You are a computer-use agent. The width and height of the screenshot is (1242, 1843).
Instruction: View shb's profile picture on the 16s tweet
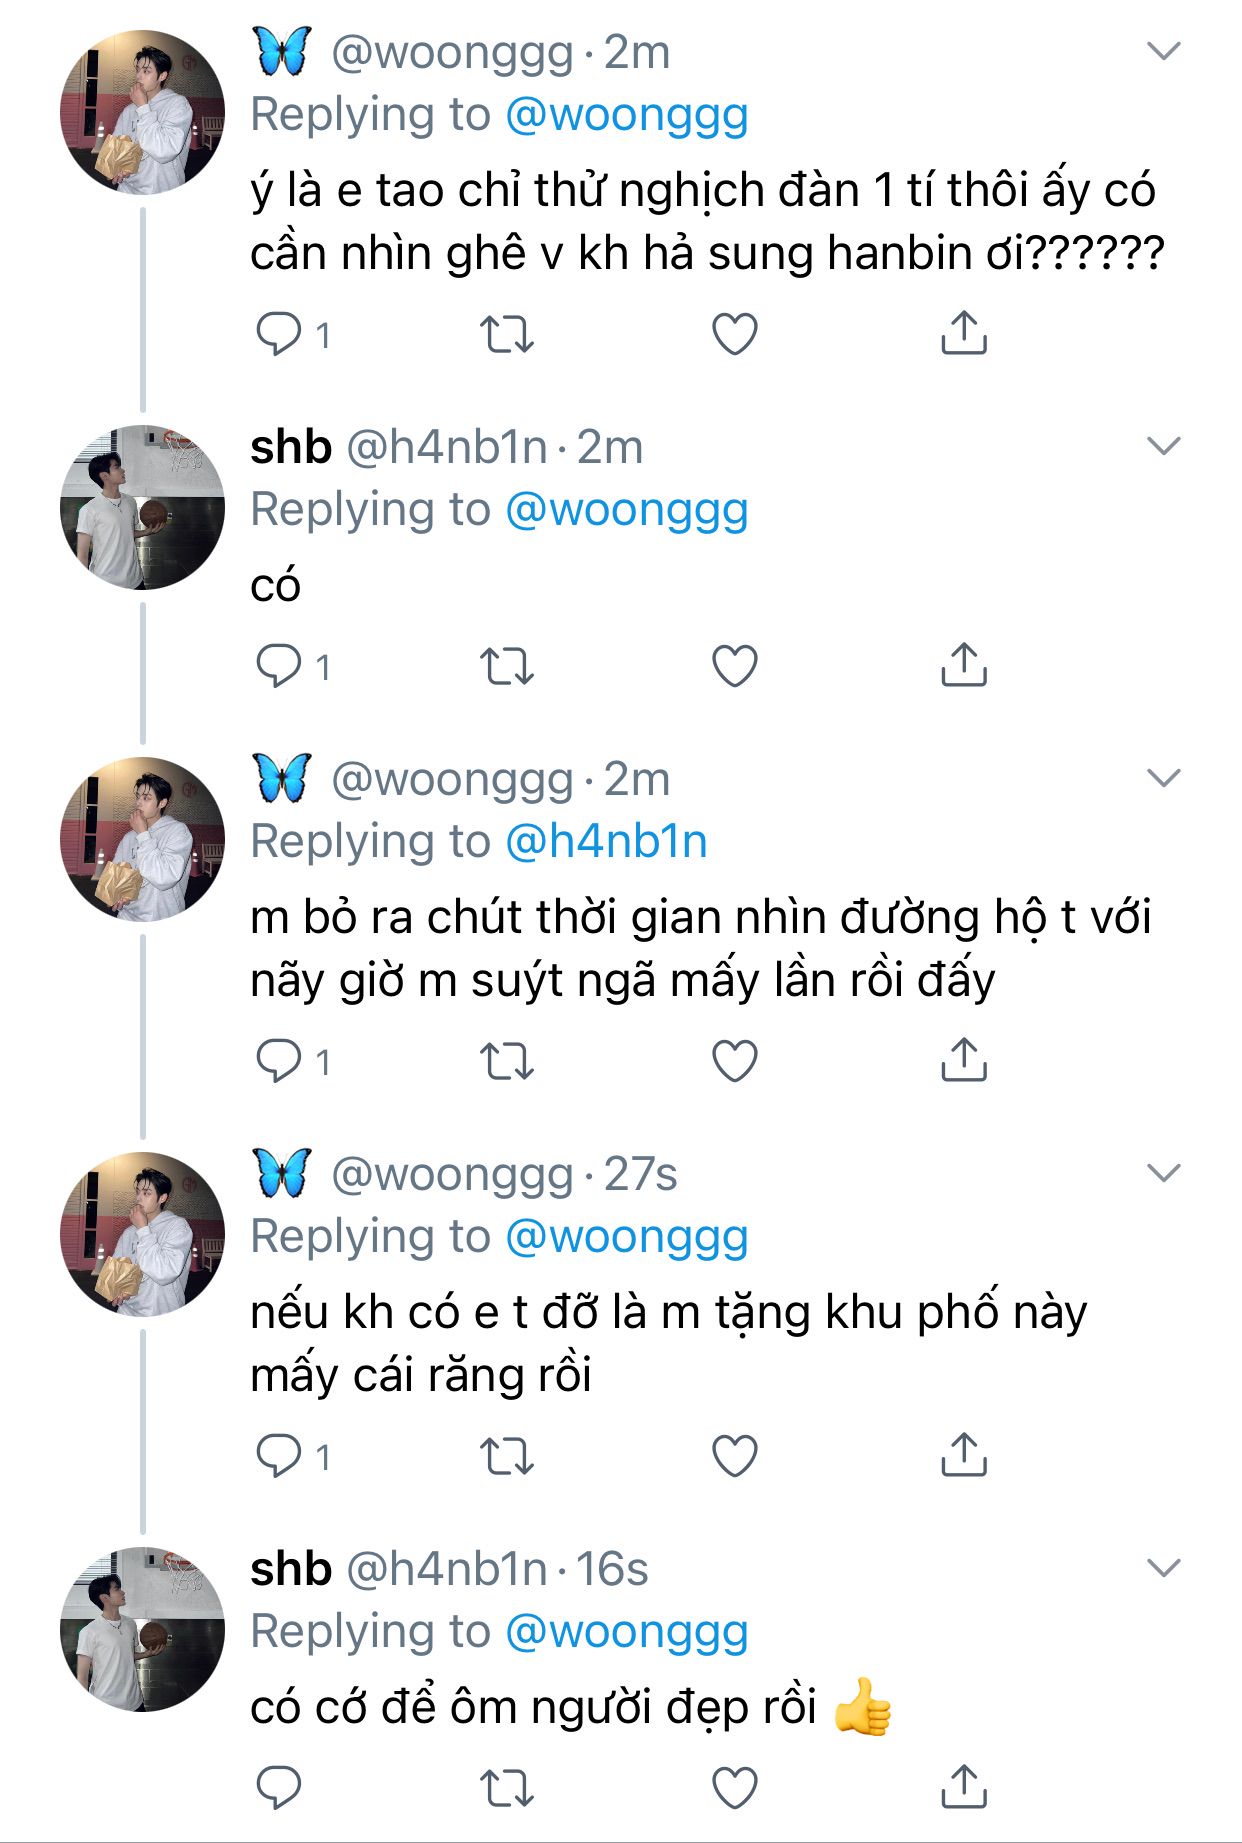pyautogui.click(x=142, y=1630)
